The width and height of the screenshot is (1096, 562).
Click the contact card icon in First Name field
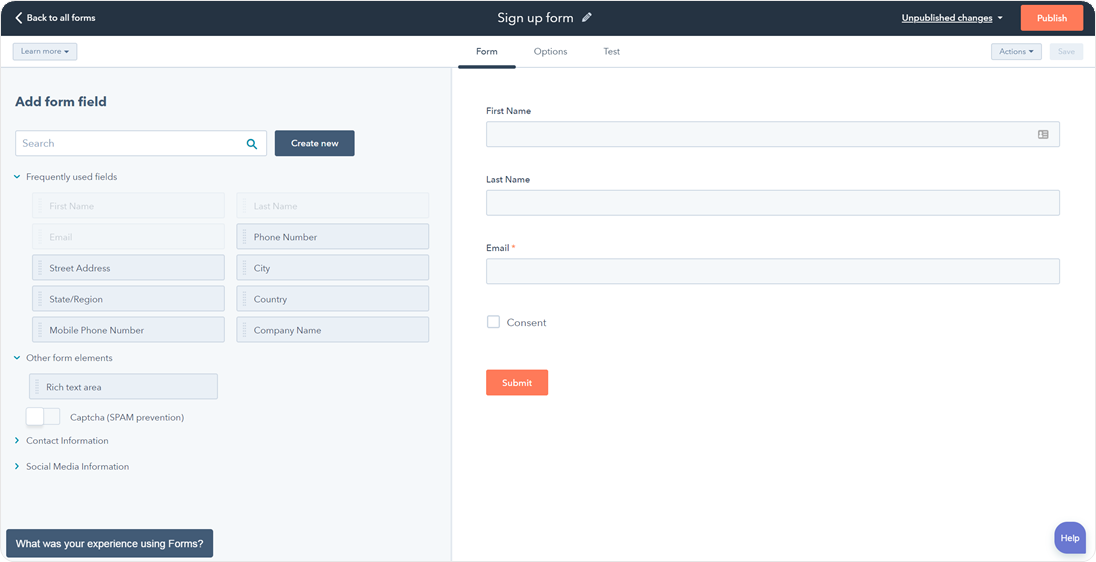pos(1043,134)
